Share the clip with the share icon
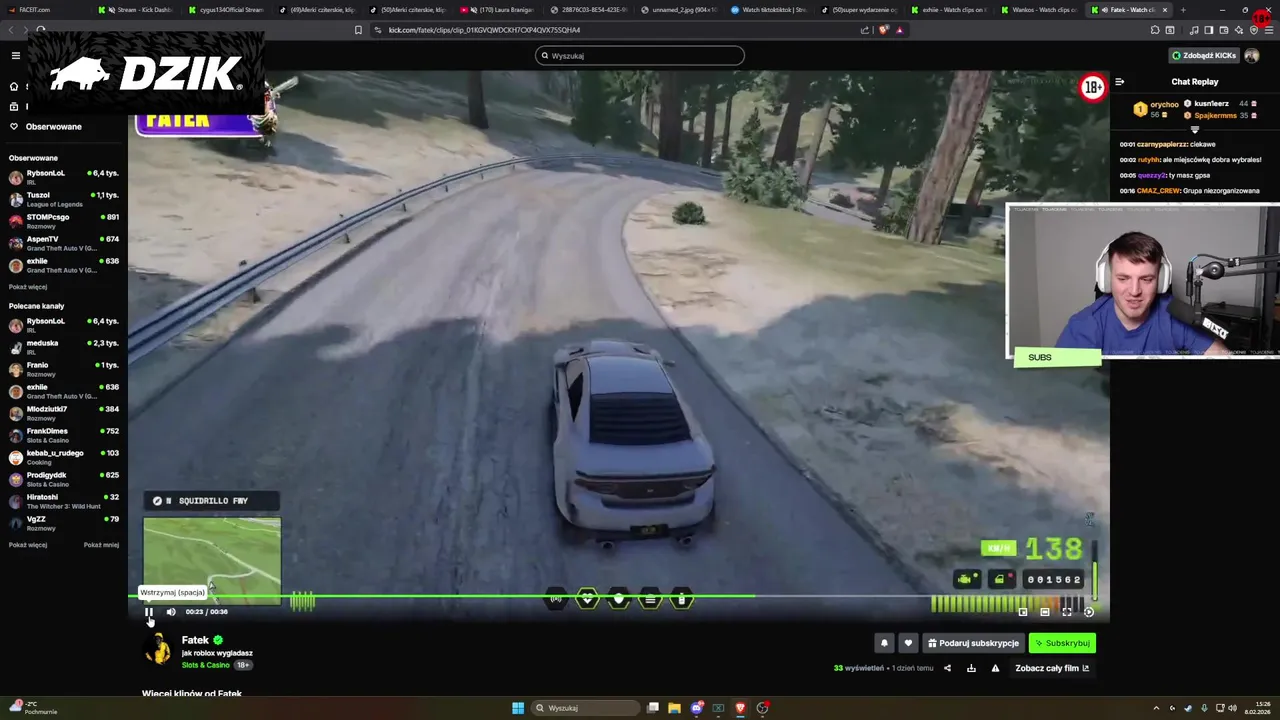The height and width of the screenshot is (720, 1280). [x=947, y=668]
